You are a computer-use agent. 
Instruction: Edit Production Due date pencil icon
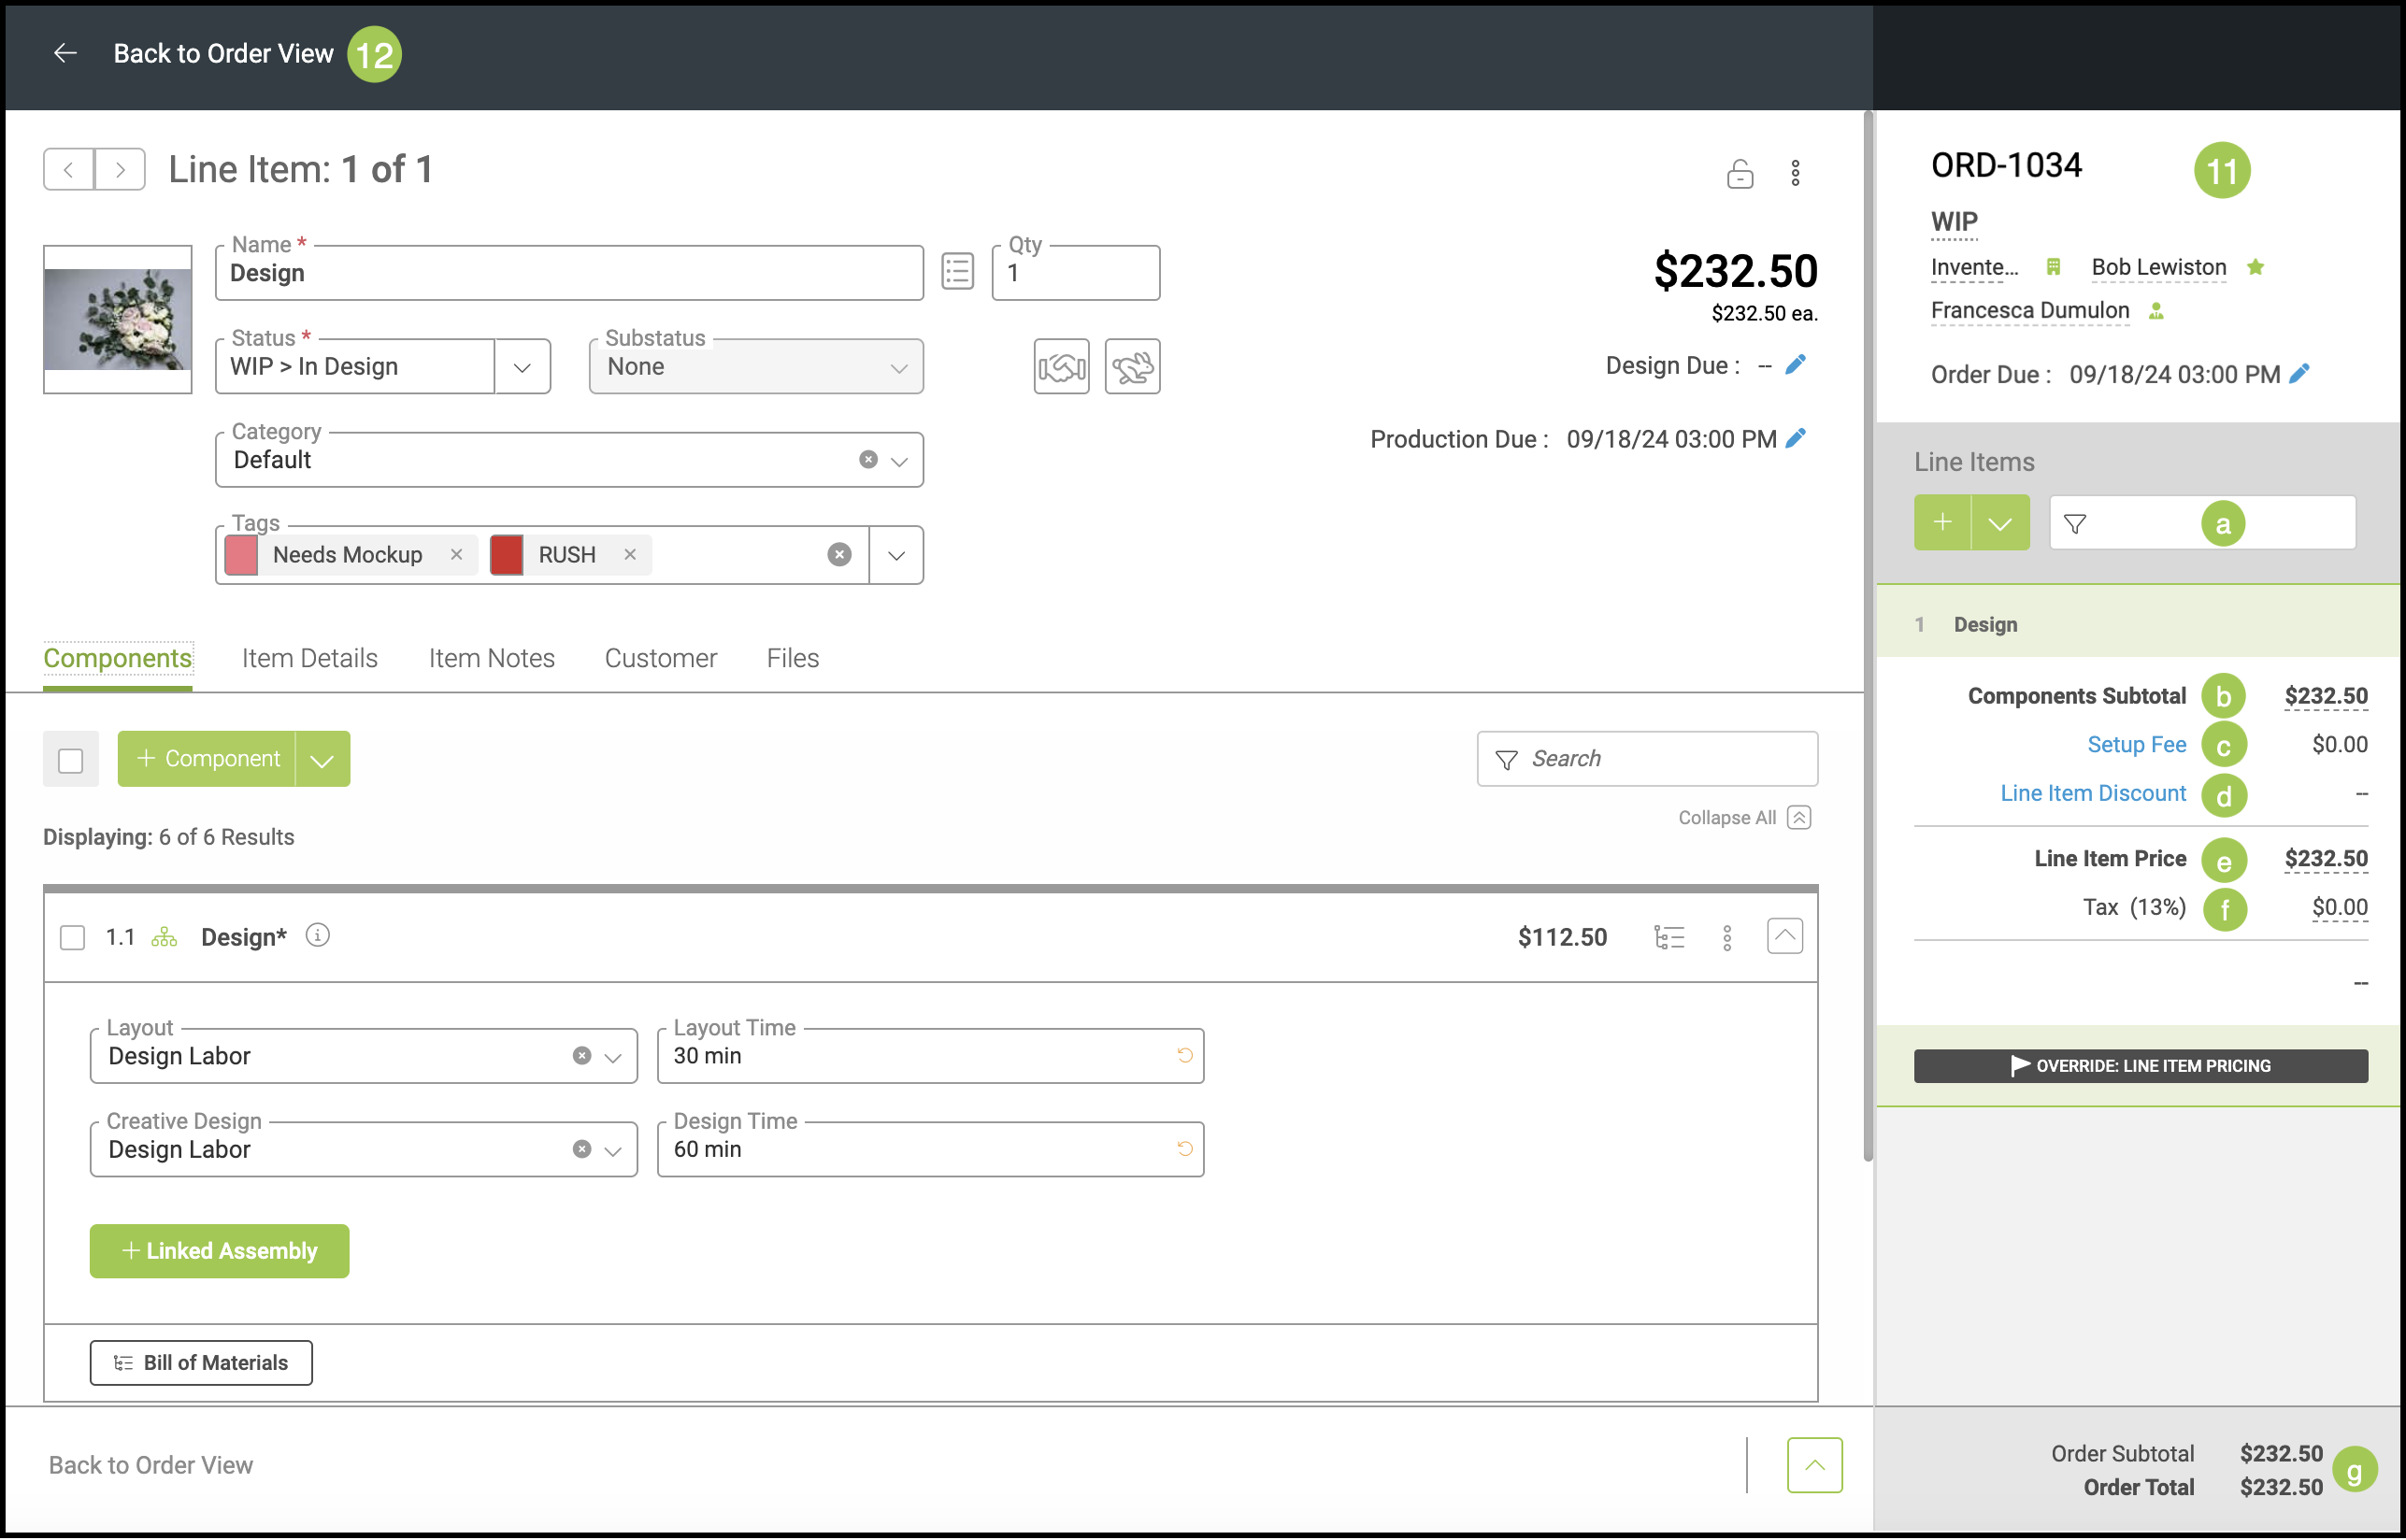pos(1796,439)
